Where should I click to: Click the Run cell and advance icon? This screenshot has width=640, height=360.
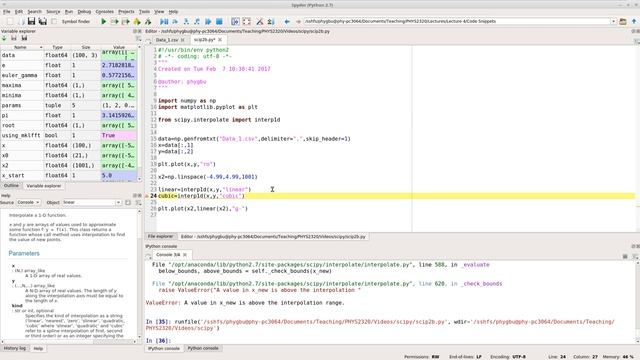click(126, 21)
